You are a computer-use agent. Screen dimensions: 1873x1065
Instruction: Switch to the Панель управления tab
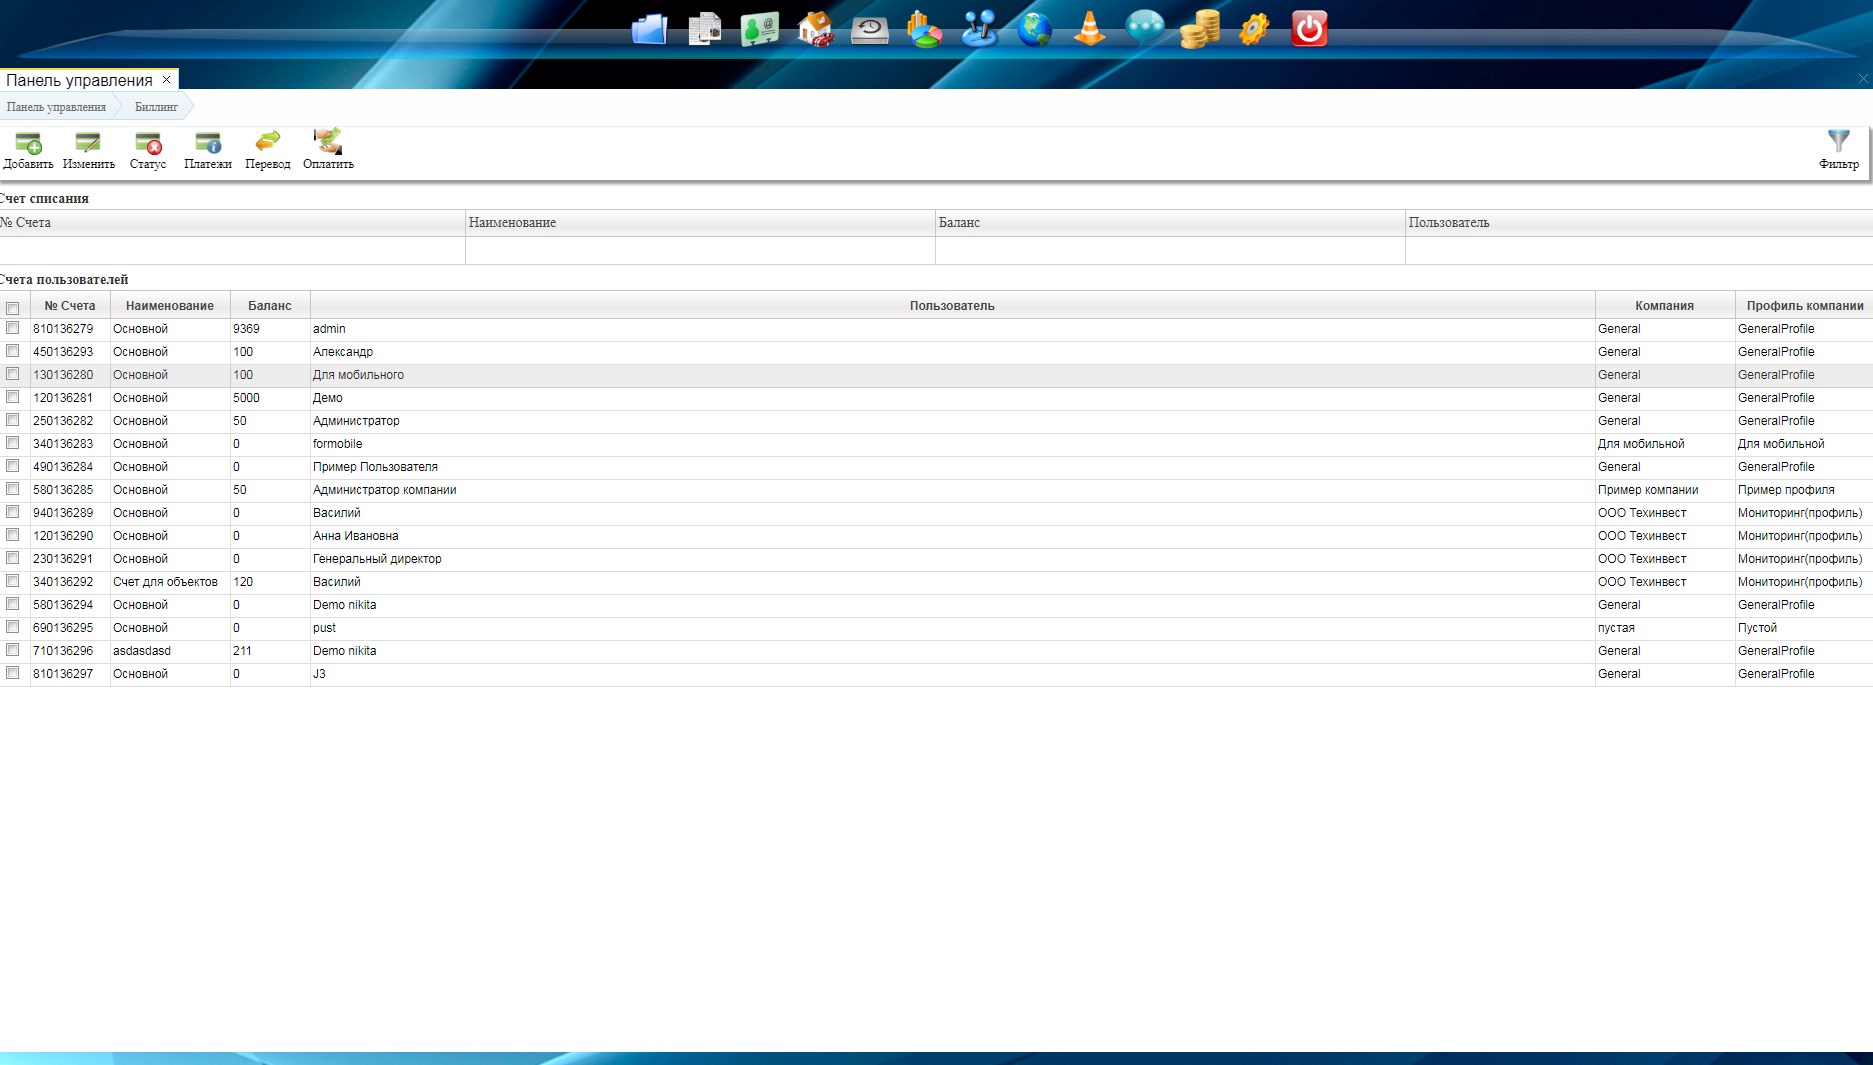click(x=79, y=80)
